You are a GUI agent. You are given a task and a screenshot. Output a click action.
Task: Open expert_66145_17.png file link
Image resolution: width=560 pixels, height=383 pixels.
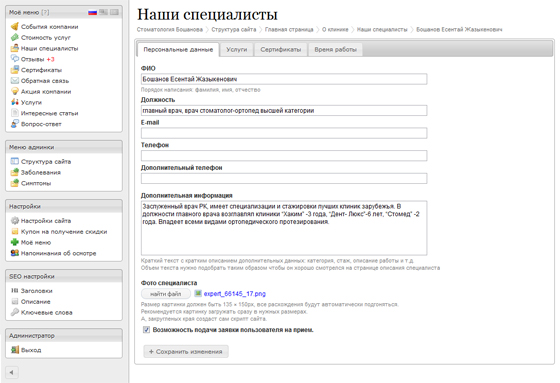point(235,294)
